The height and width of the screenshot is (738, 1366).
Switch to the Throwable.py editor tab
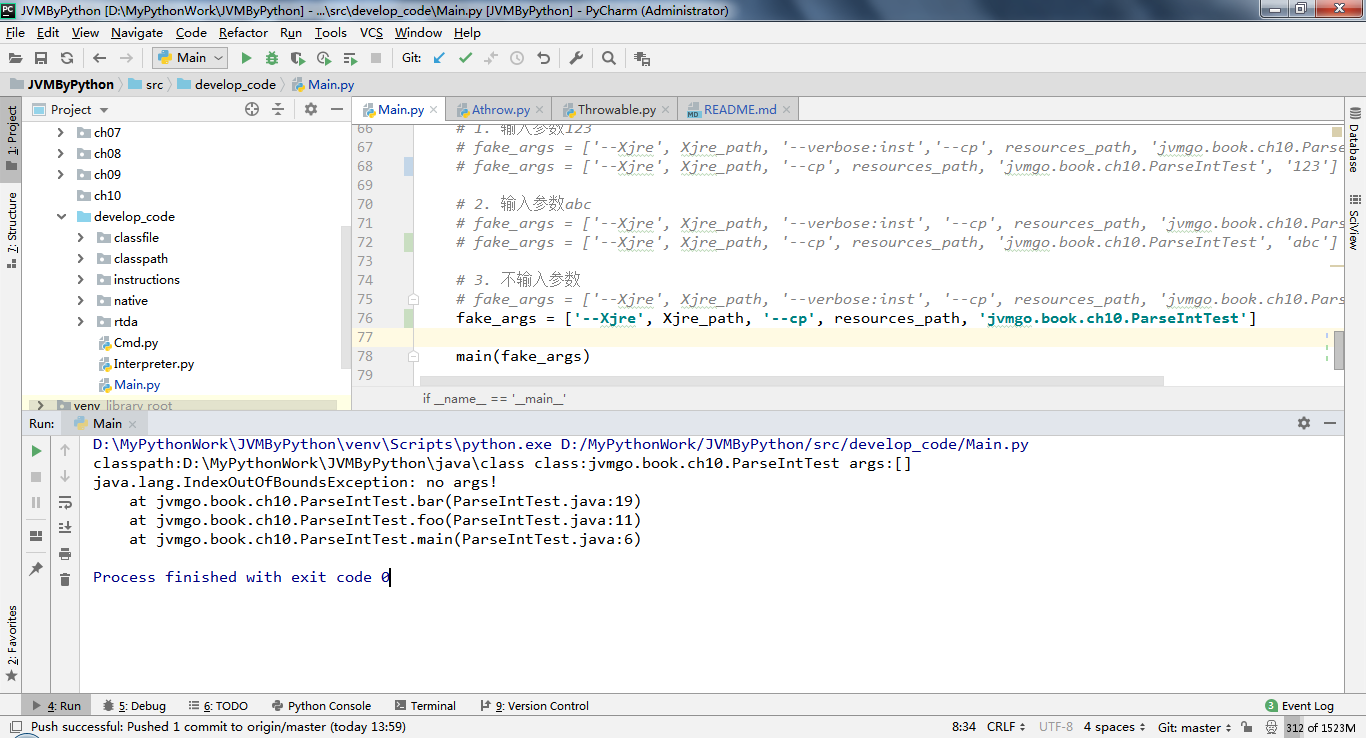tap(616, 109)
